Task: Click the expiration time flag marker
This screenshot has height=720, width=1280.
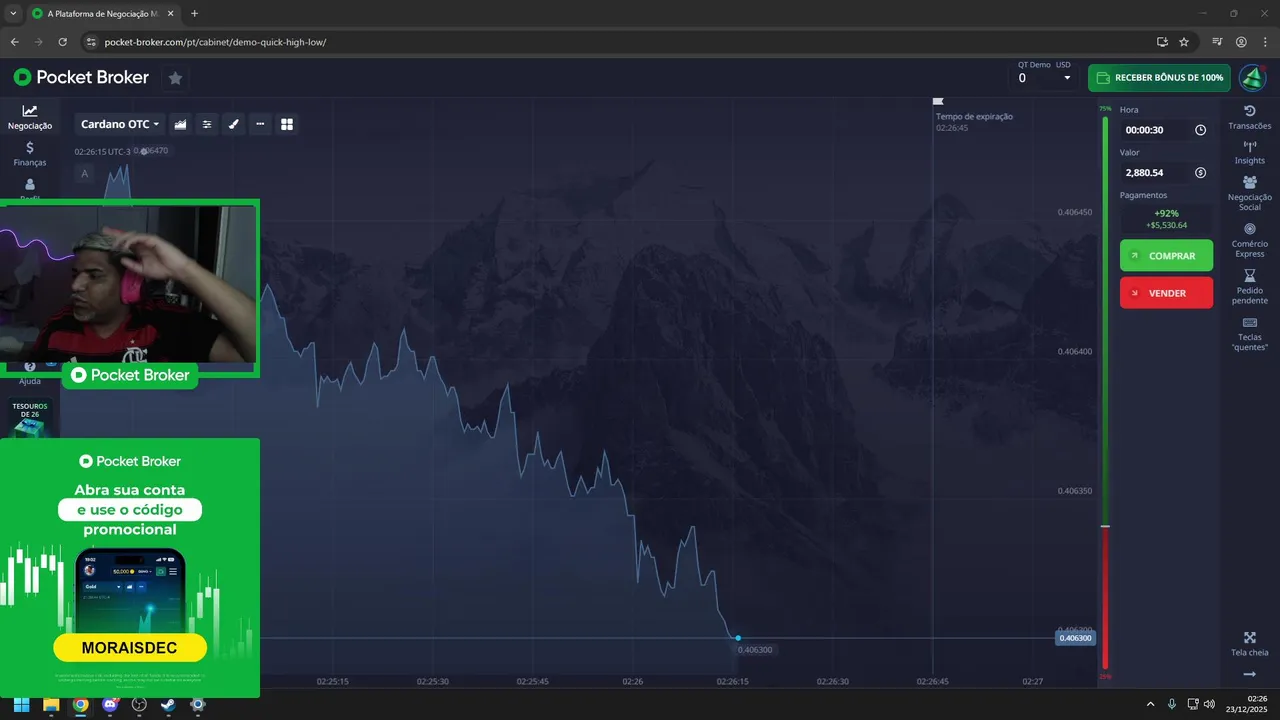Action: coord(938,101)
